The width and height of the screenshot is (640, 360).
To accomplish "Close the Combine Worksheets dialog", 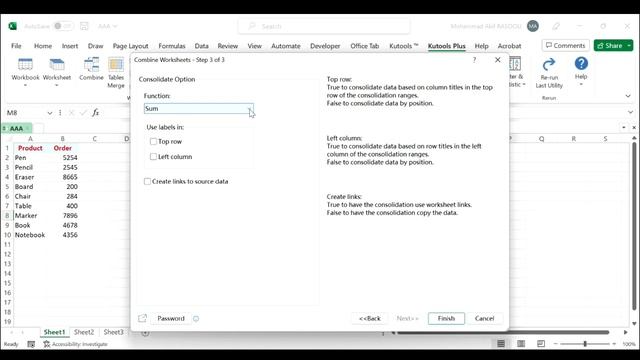I will (498, 60).
